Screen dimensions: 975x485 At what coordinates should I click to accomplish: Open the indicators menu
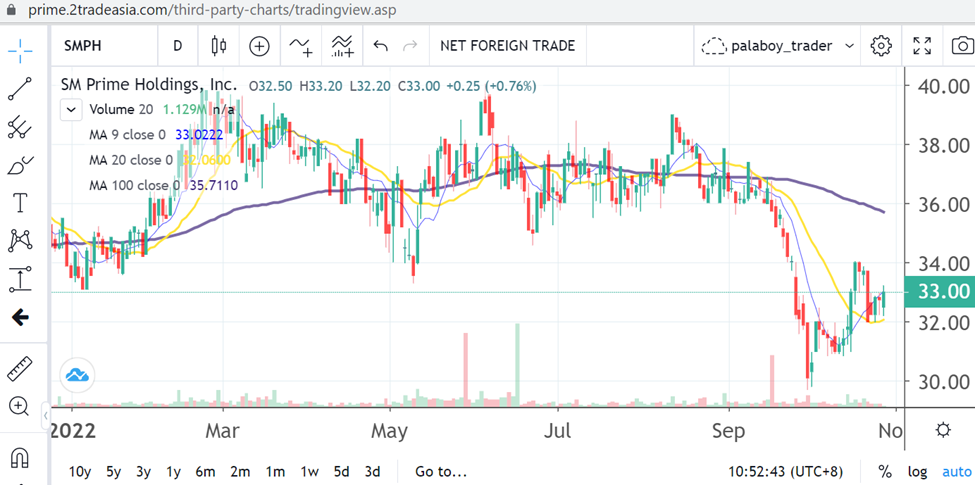(301, 45)
